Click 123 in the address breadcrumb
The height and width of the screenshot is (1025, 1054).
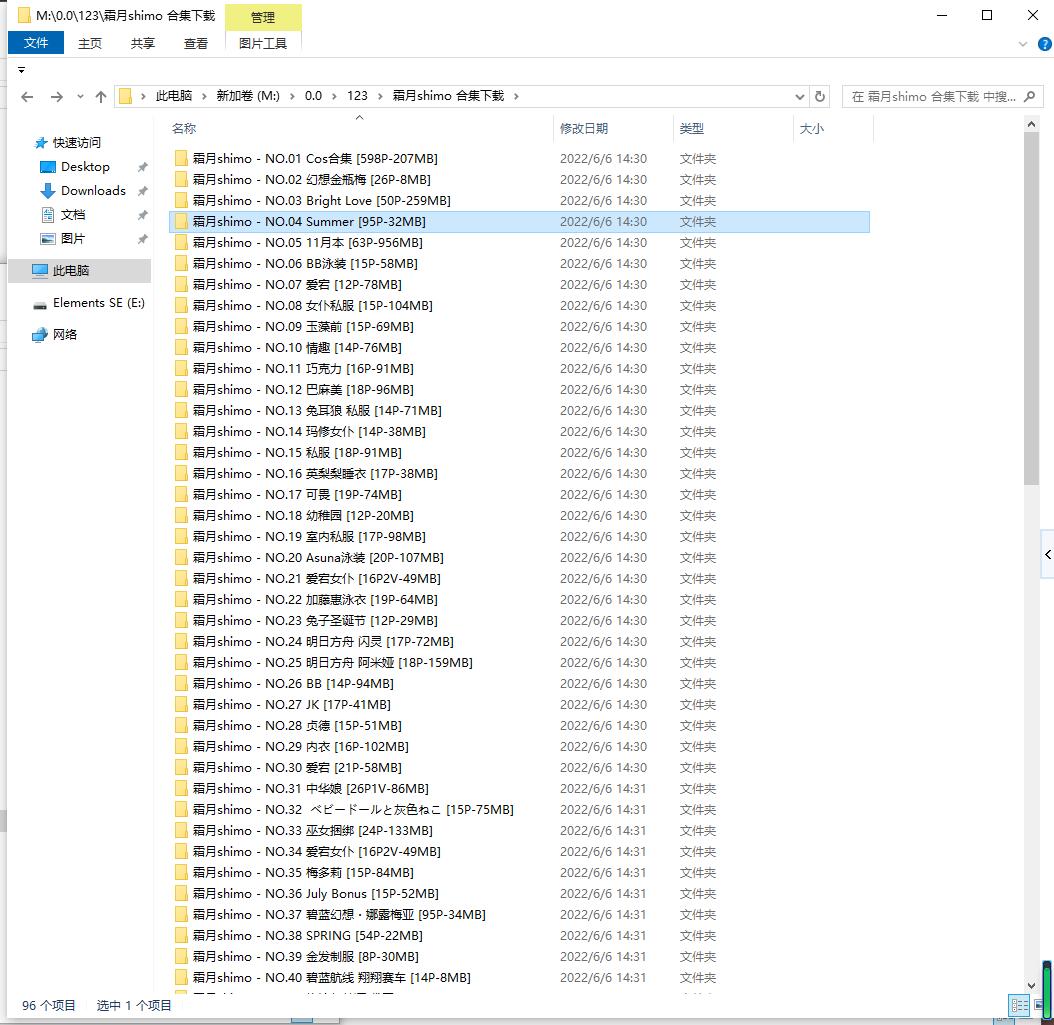pyautogui.click(x=357, y=96)
